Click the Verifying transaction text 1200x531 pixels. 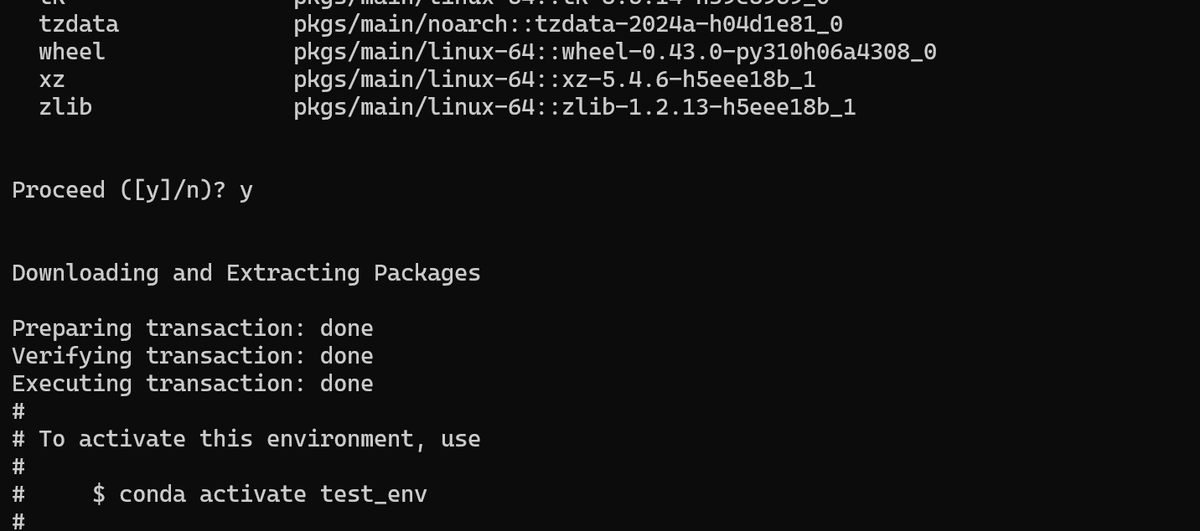coord(158,356)
